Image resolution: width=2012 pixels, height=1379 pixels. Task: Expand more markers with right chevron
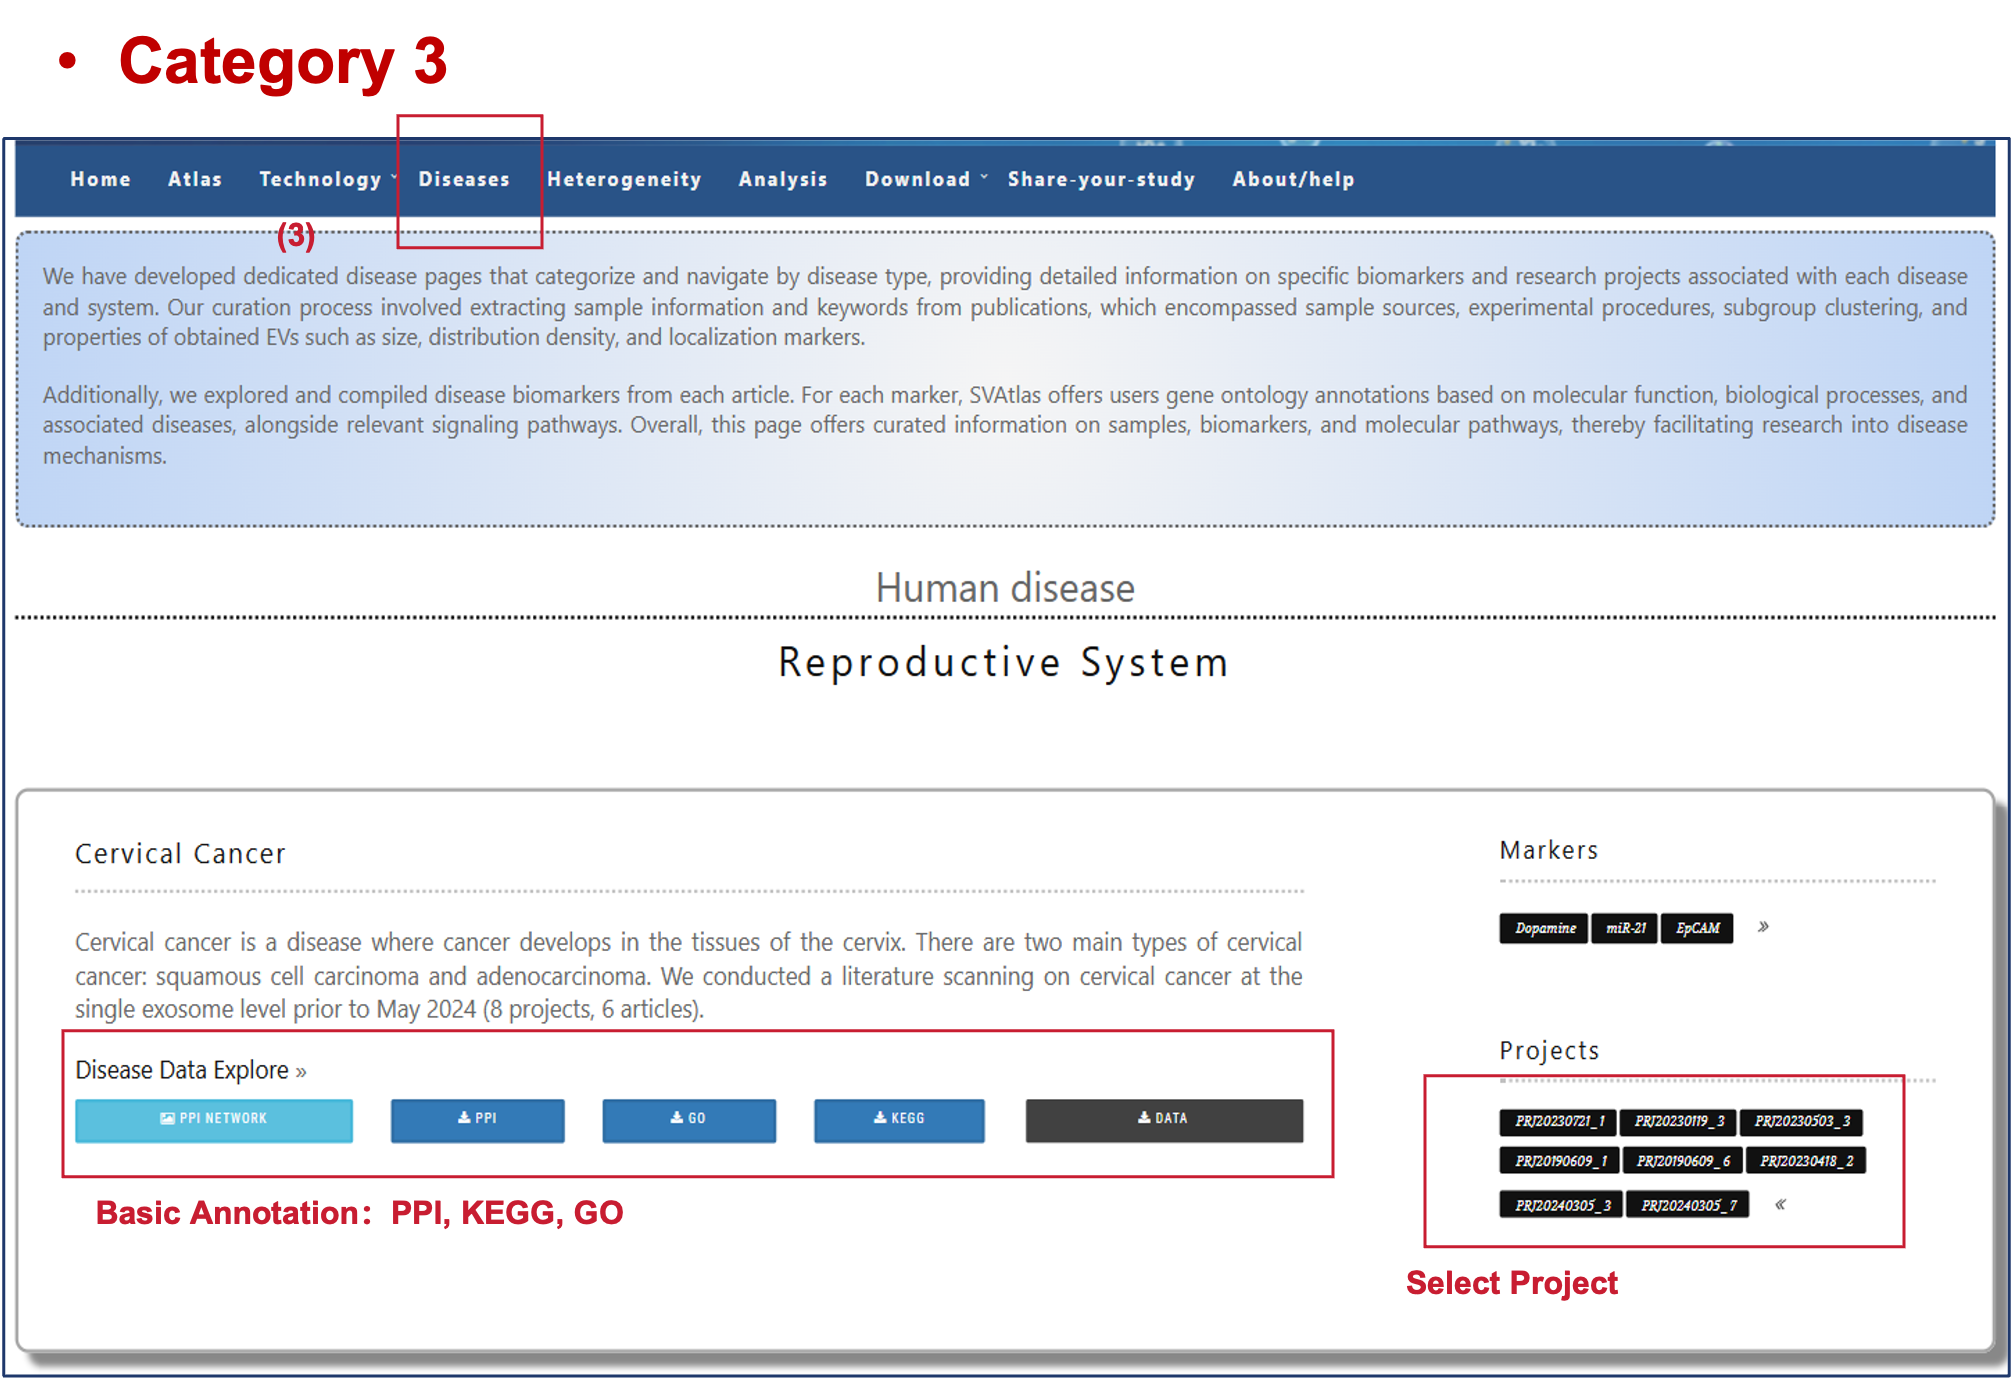[1763, 927]
